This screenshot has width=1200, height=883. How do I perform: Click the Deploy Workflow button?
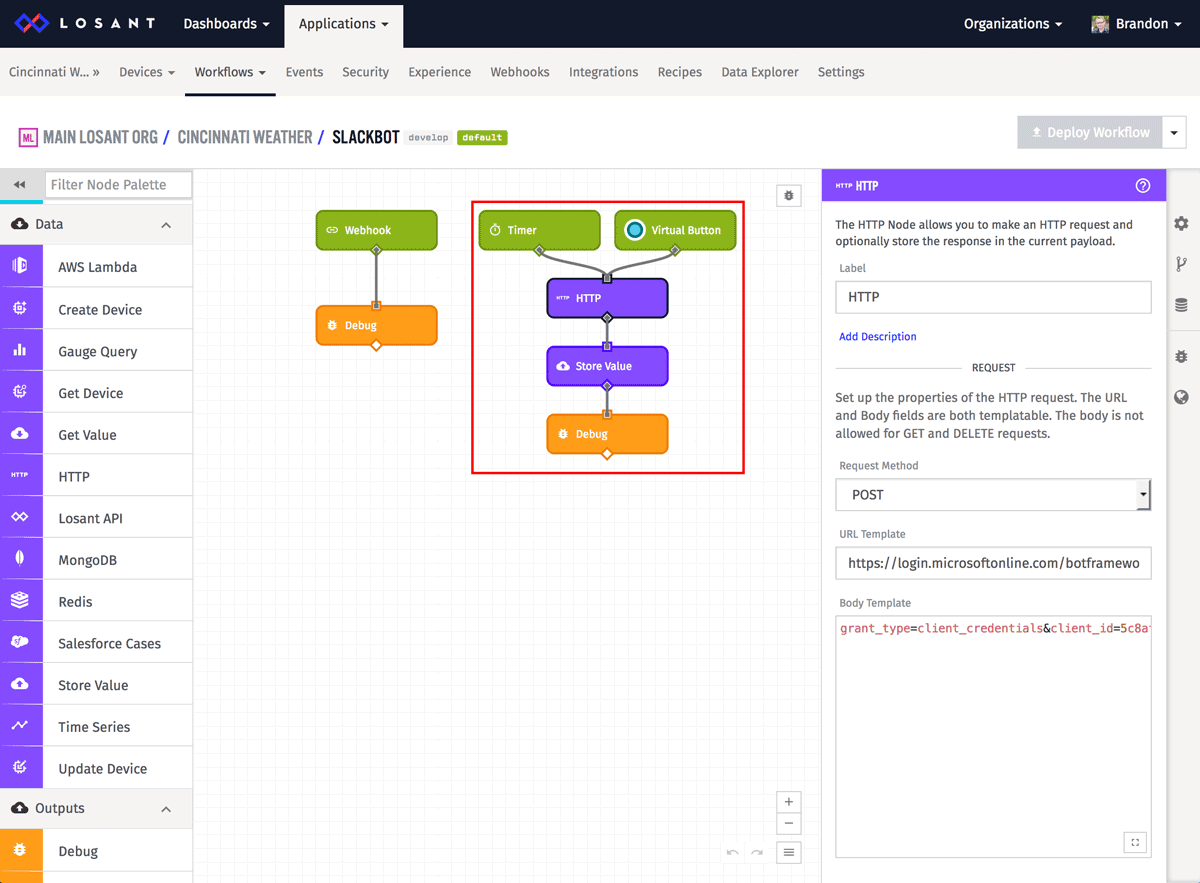(1090, 132)
